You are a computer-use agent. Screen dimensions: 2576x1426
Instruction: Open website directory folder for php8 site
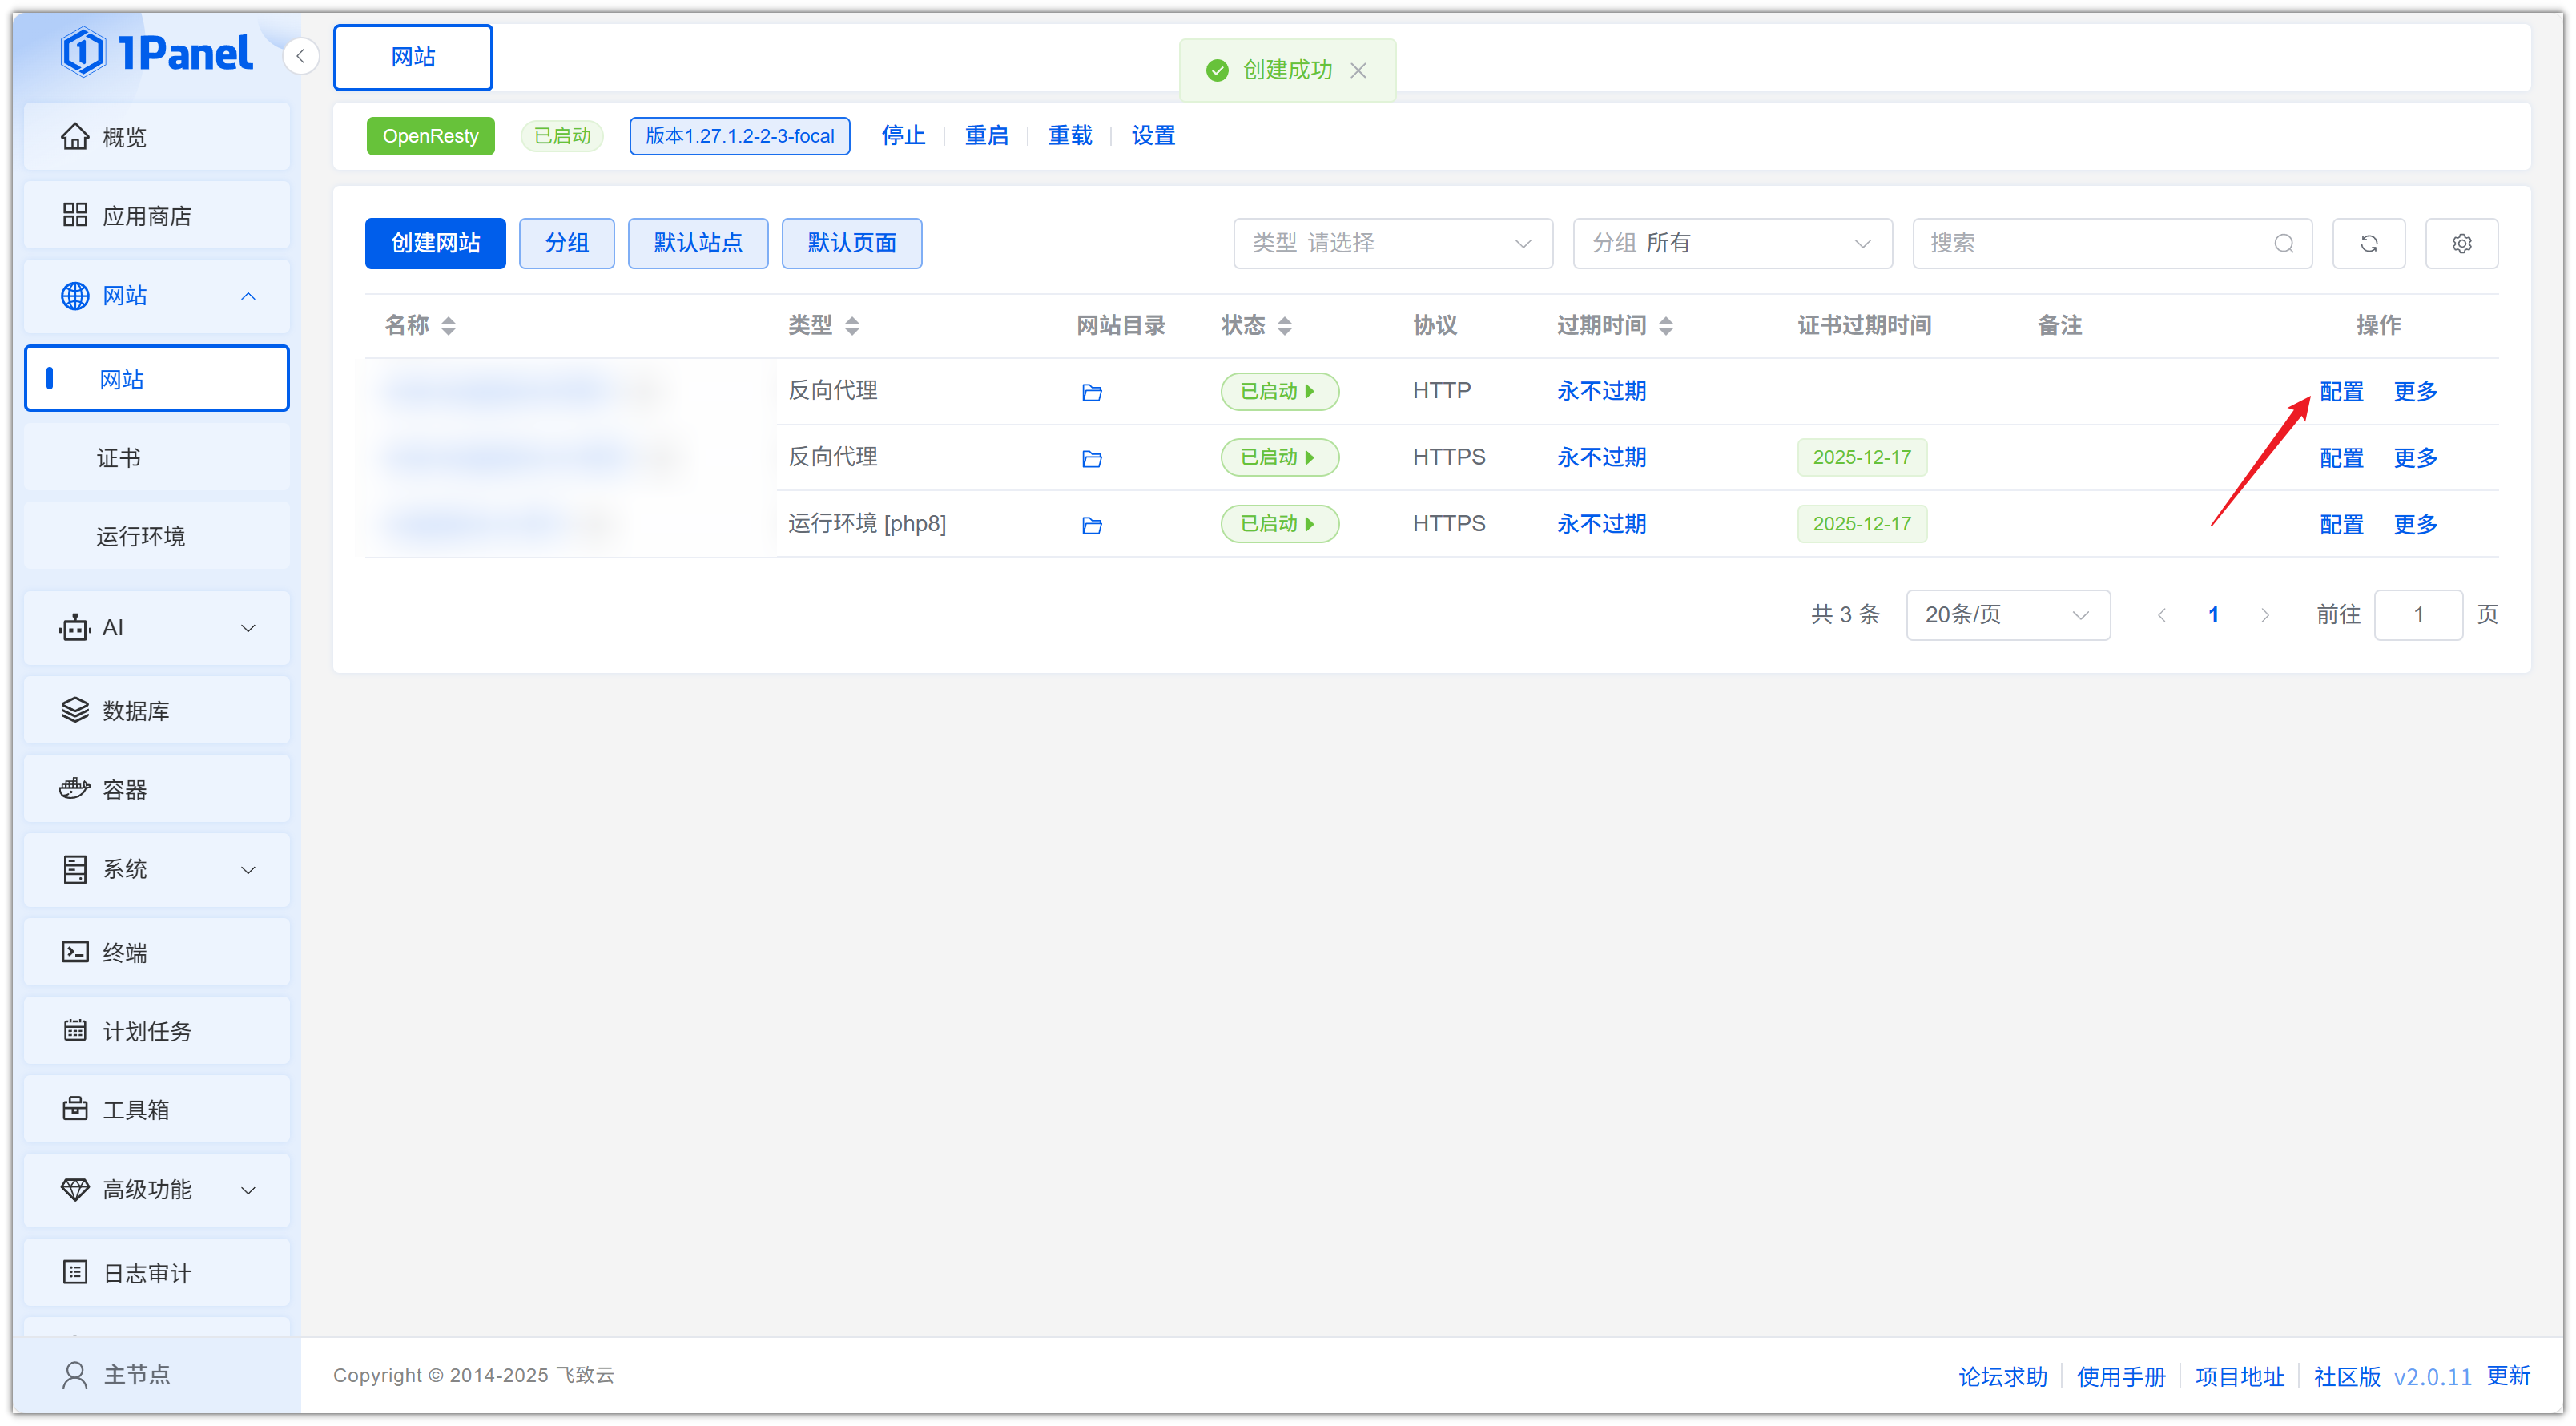1091,525
